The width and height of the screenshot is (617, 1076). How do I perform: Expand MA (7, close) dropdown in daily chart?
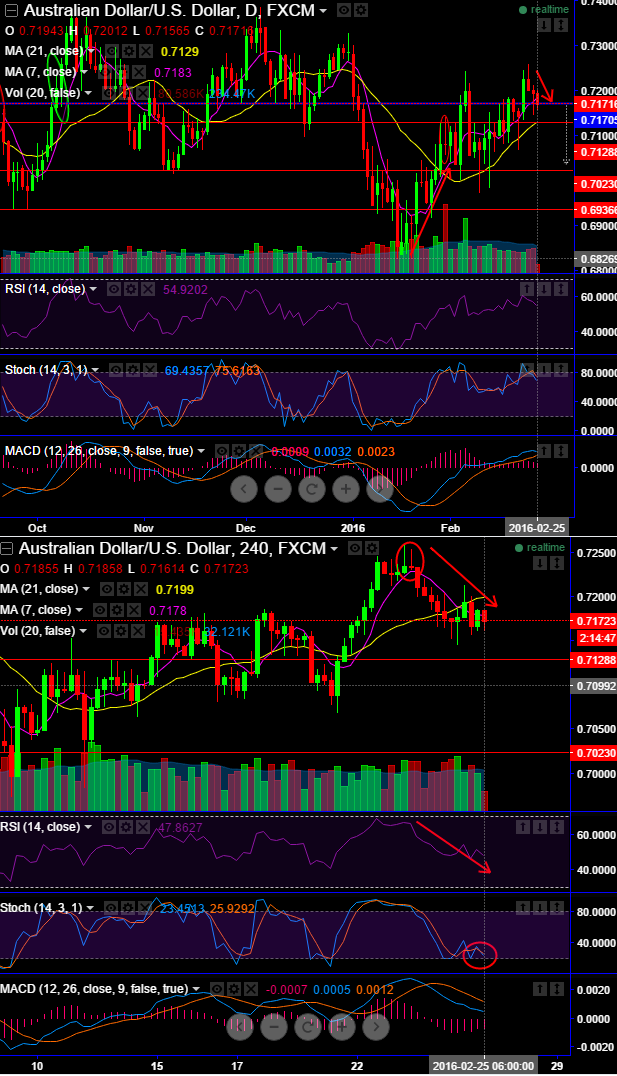(x=84, y=72)
